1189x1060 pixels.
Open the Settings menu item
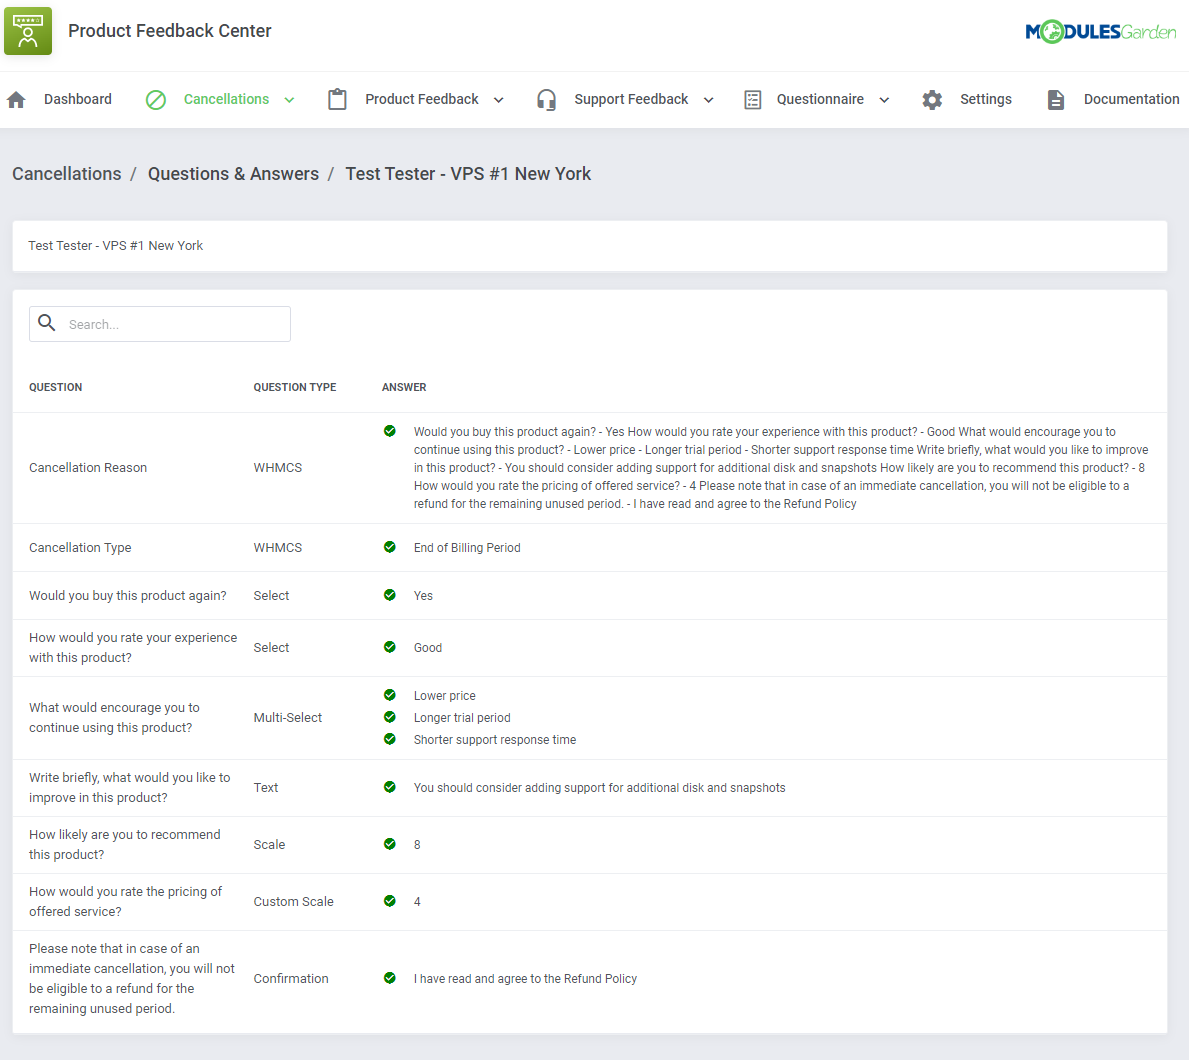pos(986,99)
